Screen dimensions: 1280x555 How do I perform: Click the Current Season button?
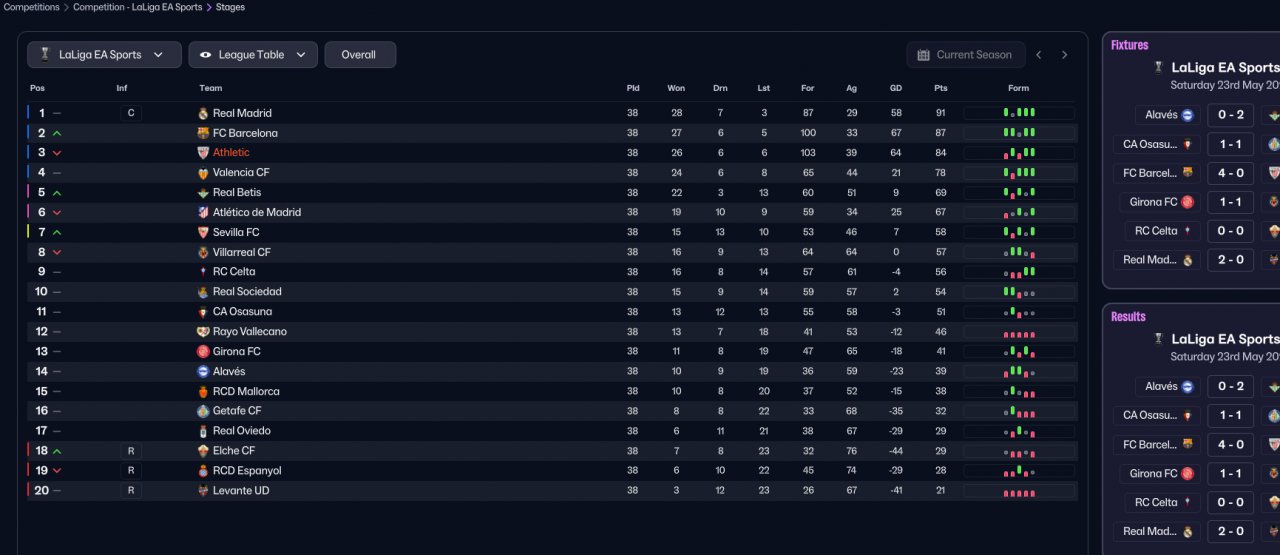[x=965, y=55]
